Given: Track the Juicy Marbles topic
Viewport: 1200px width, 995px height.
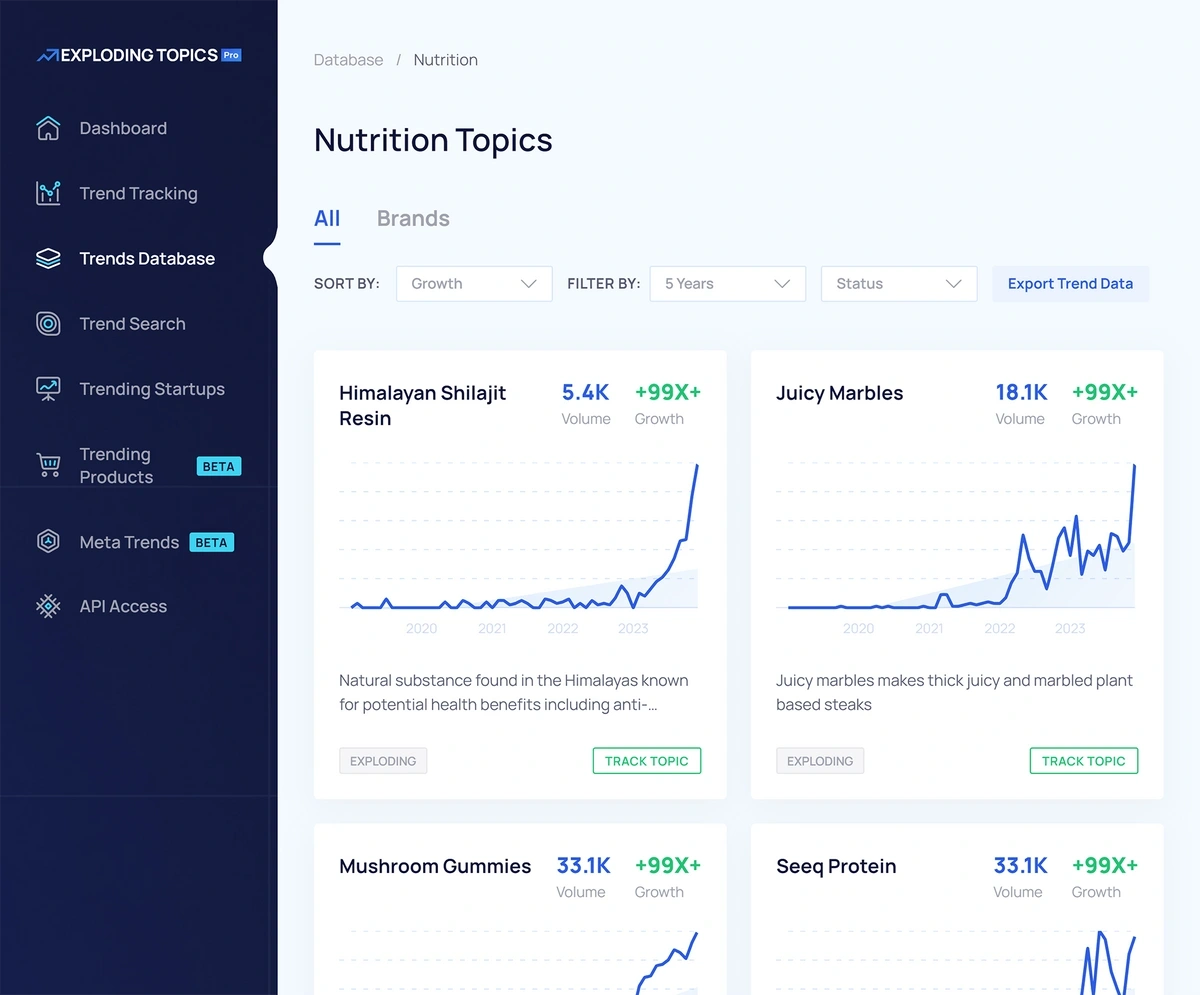Looking at the screenshot, I should point(1084,761).
